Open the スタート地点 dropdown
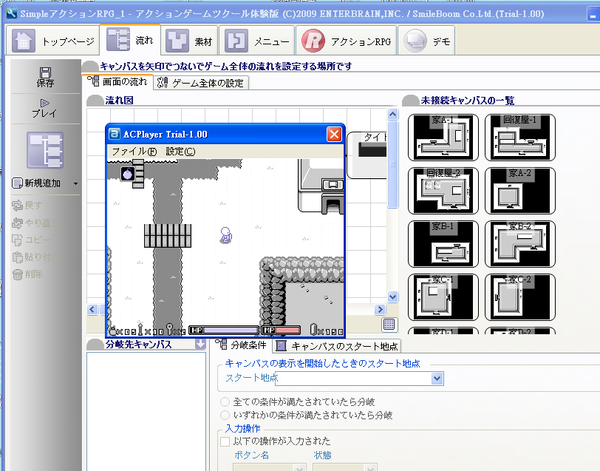Viewport: 600px width, 471px height. [x=437, y=378]
